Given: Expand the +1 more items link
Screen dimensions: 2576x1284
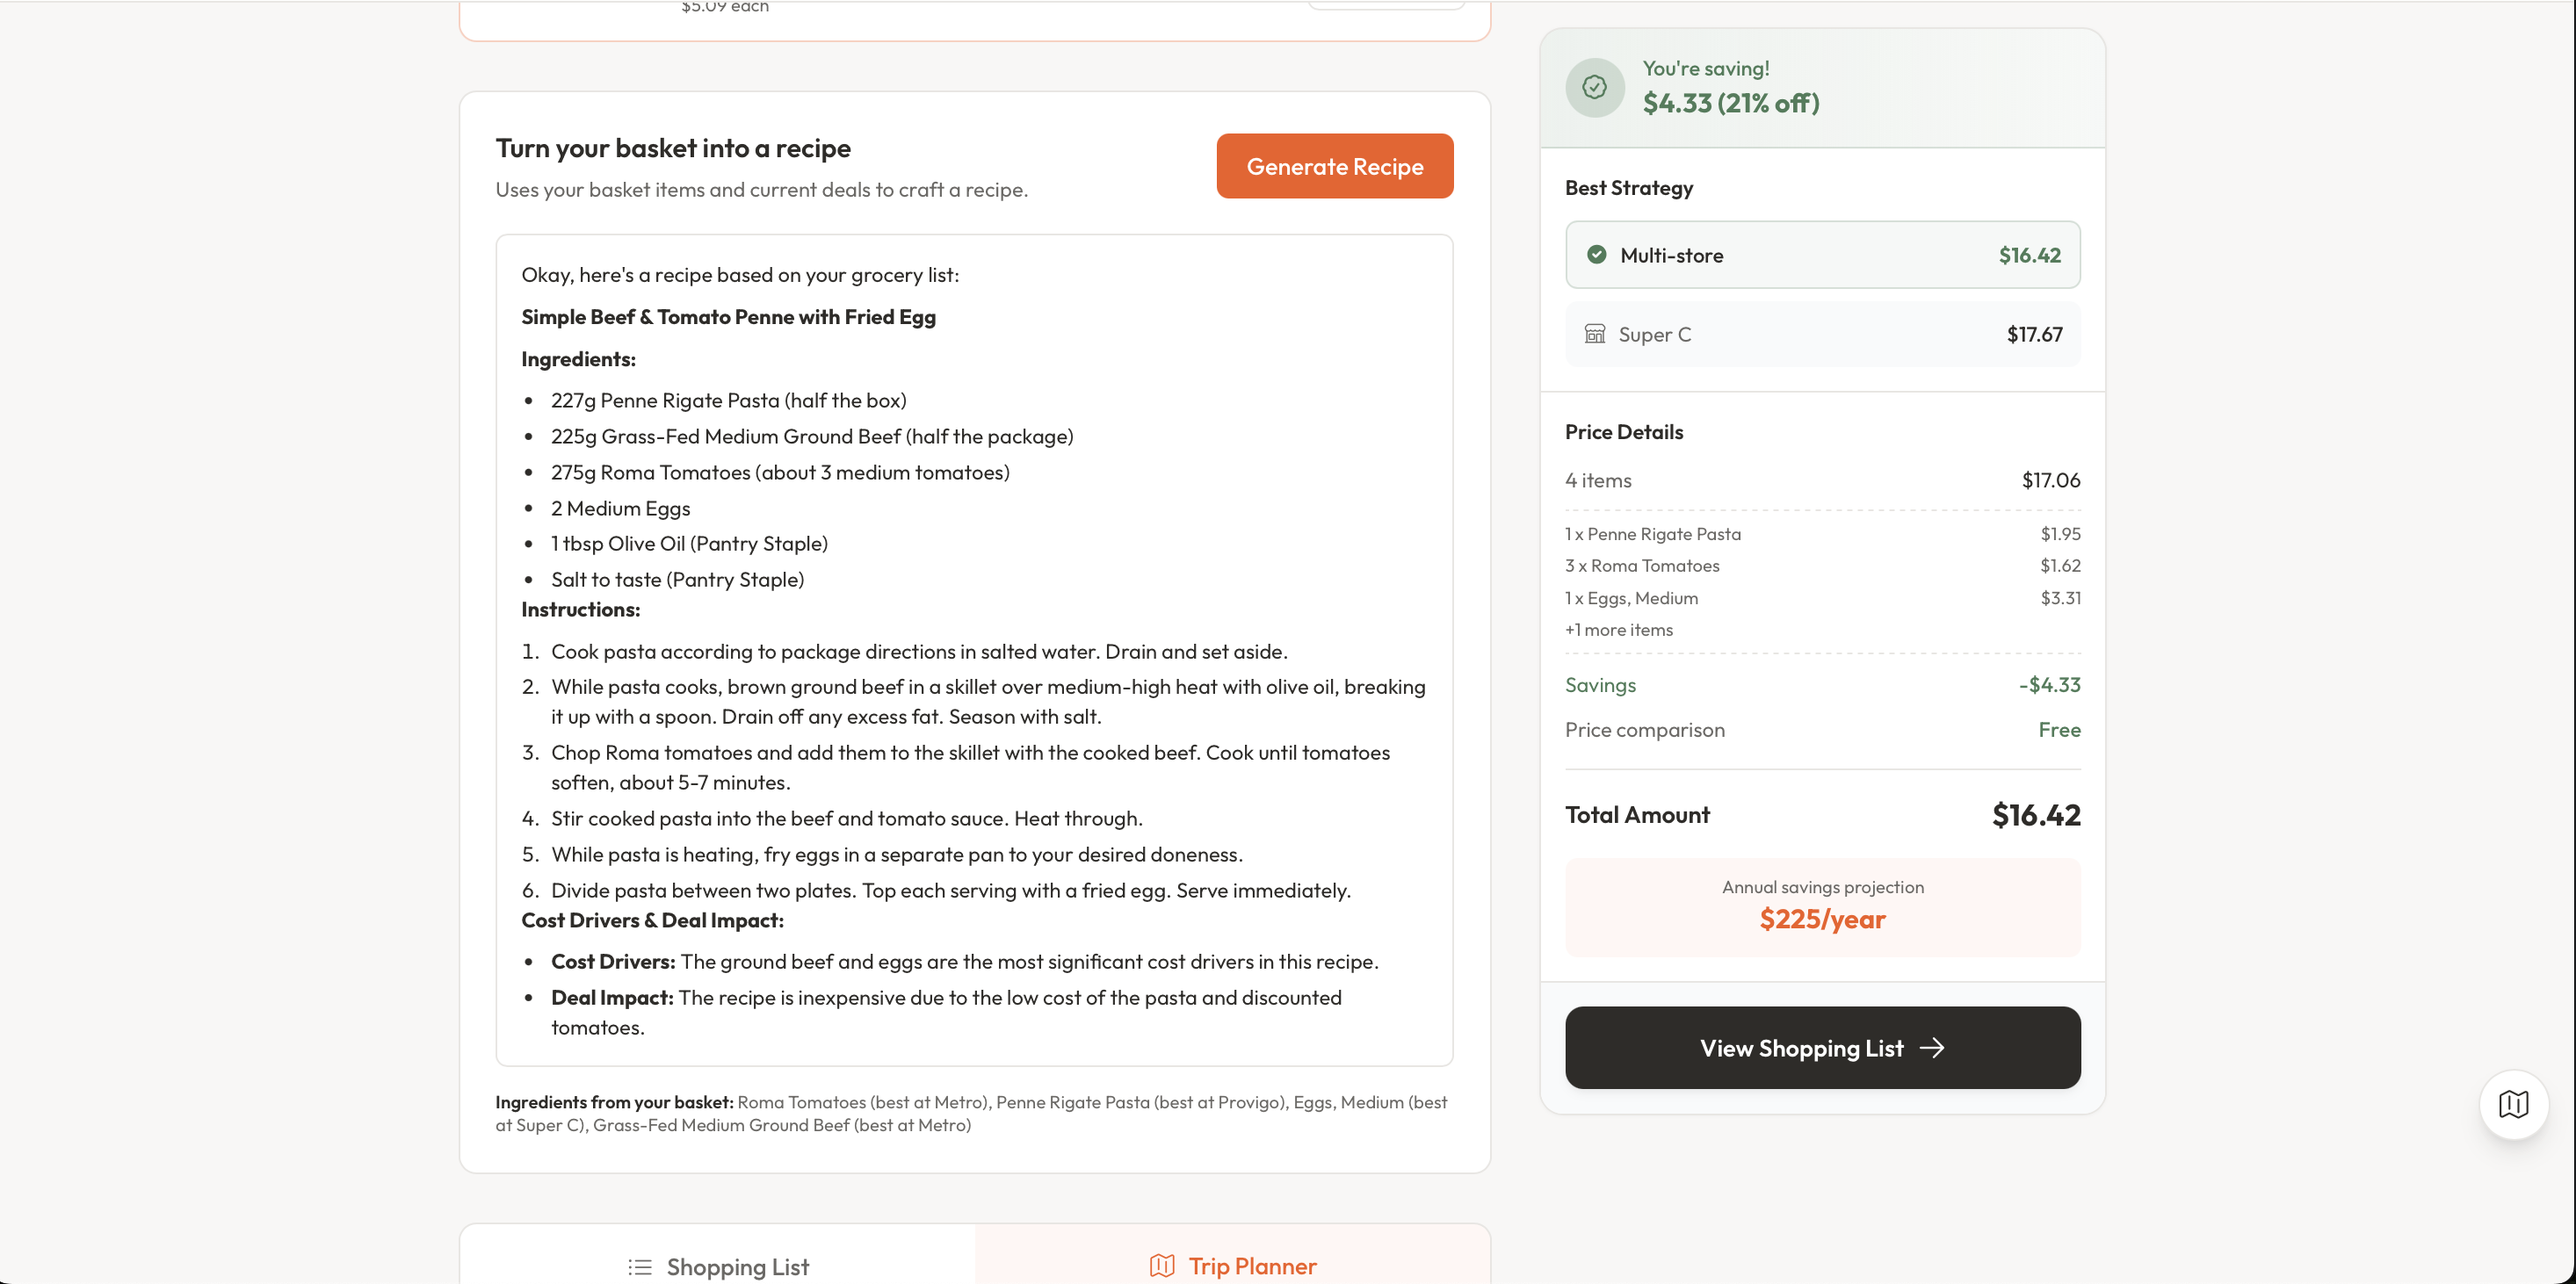Looking at the screenshot, I should [1618, 630].
